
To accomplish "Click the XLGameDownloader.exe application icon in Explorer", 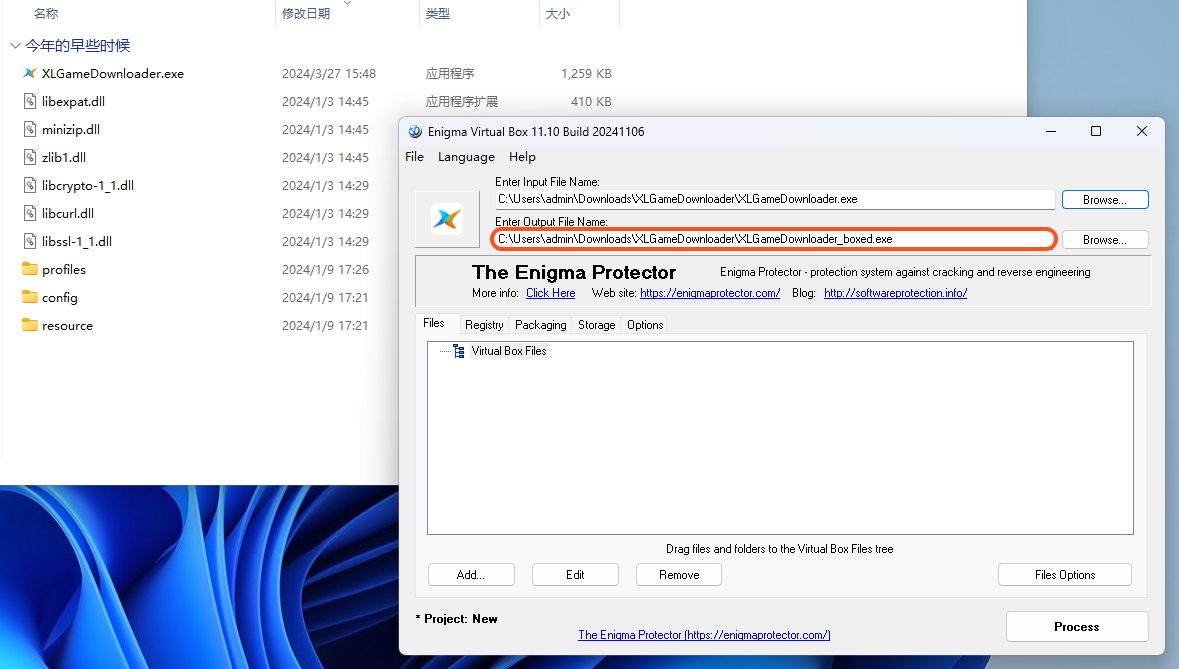I will coord(29,74).
